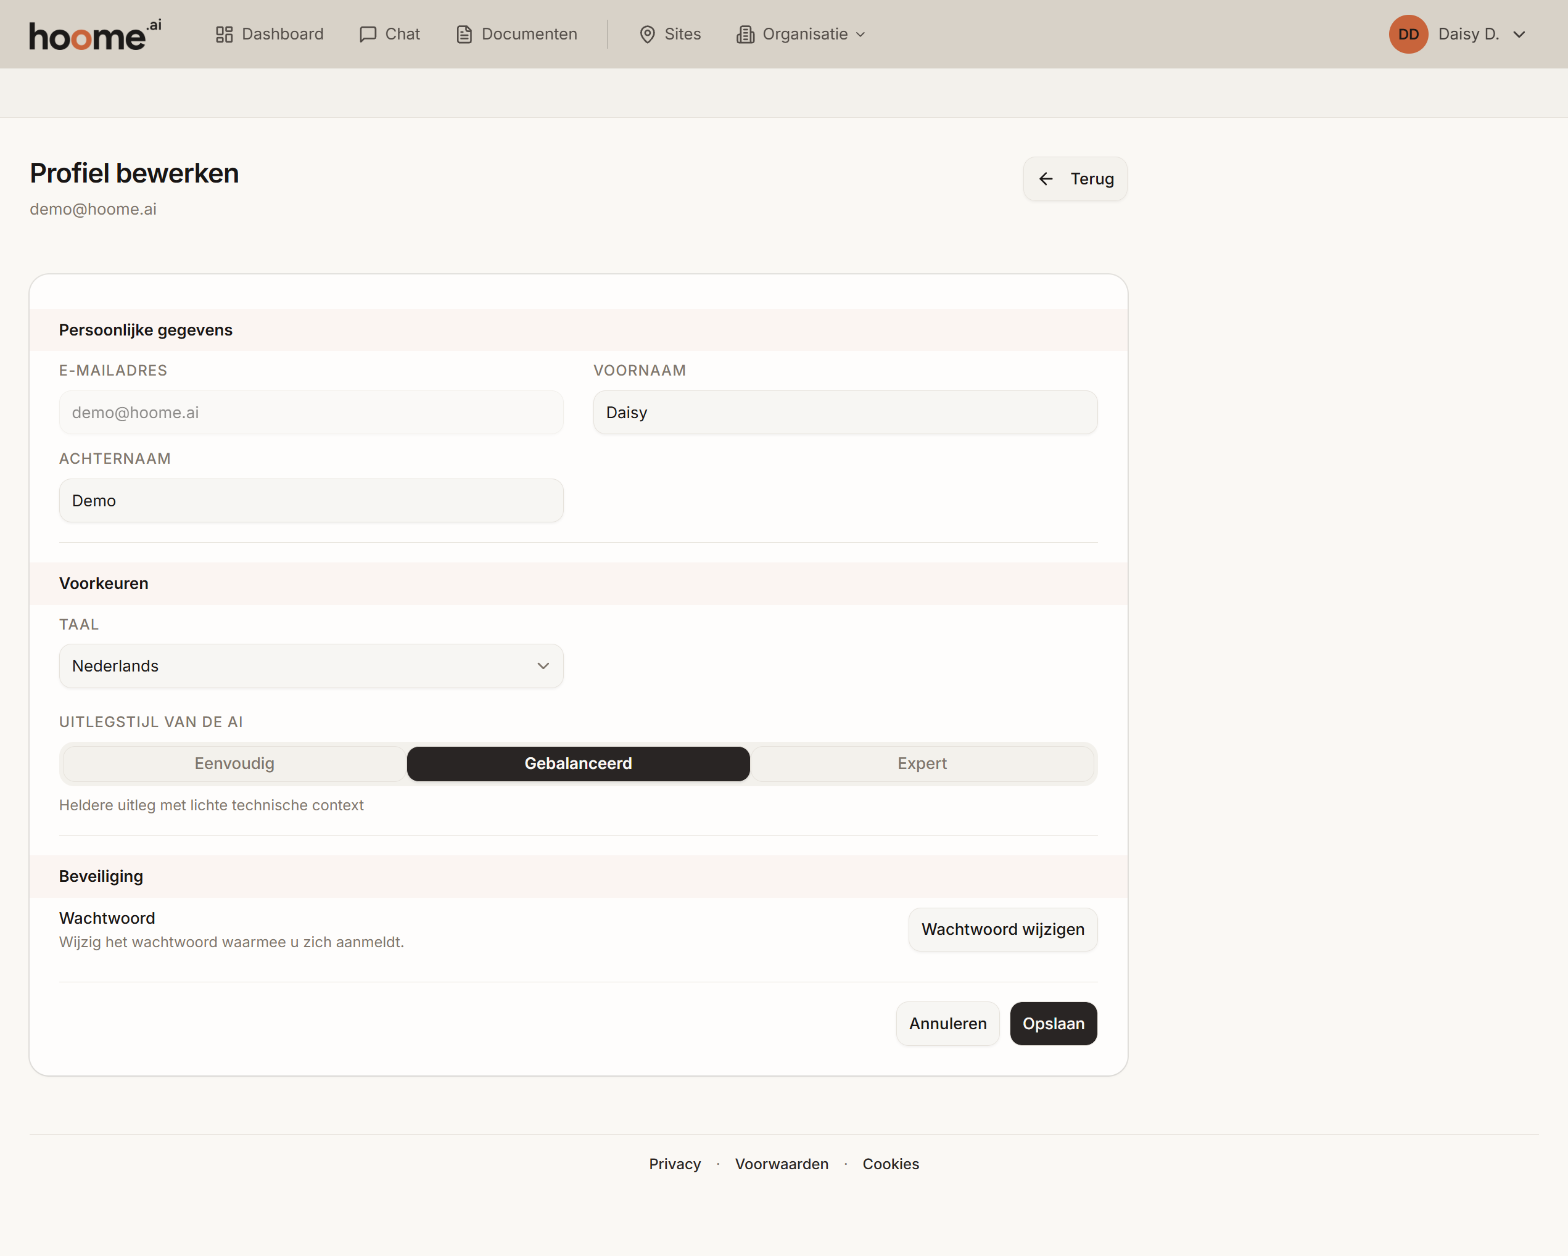Expand the Daisy D. user menu chevron
This screenshot has width=1568, height=1256.
[x=1519, y=35]
